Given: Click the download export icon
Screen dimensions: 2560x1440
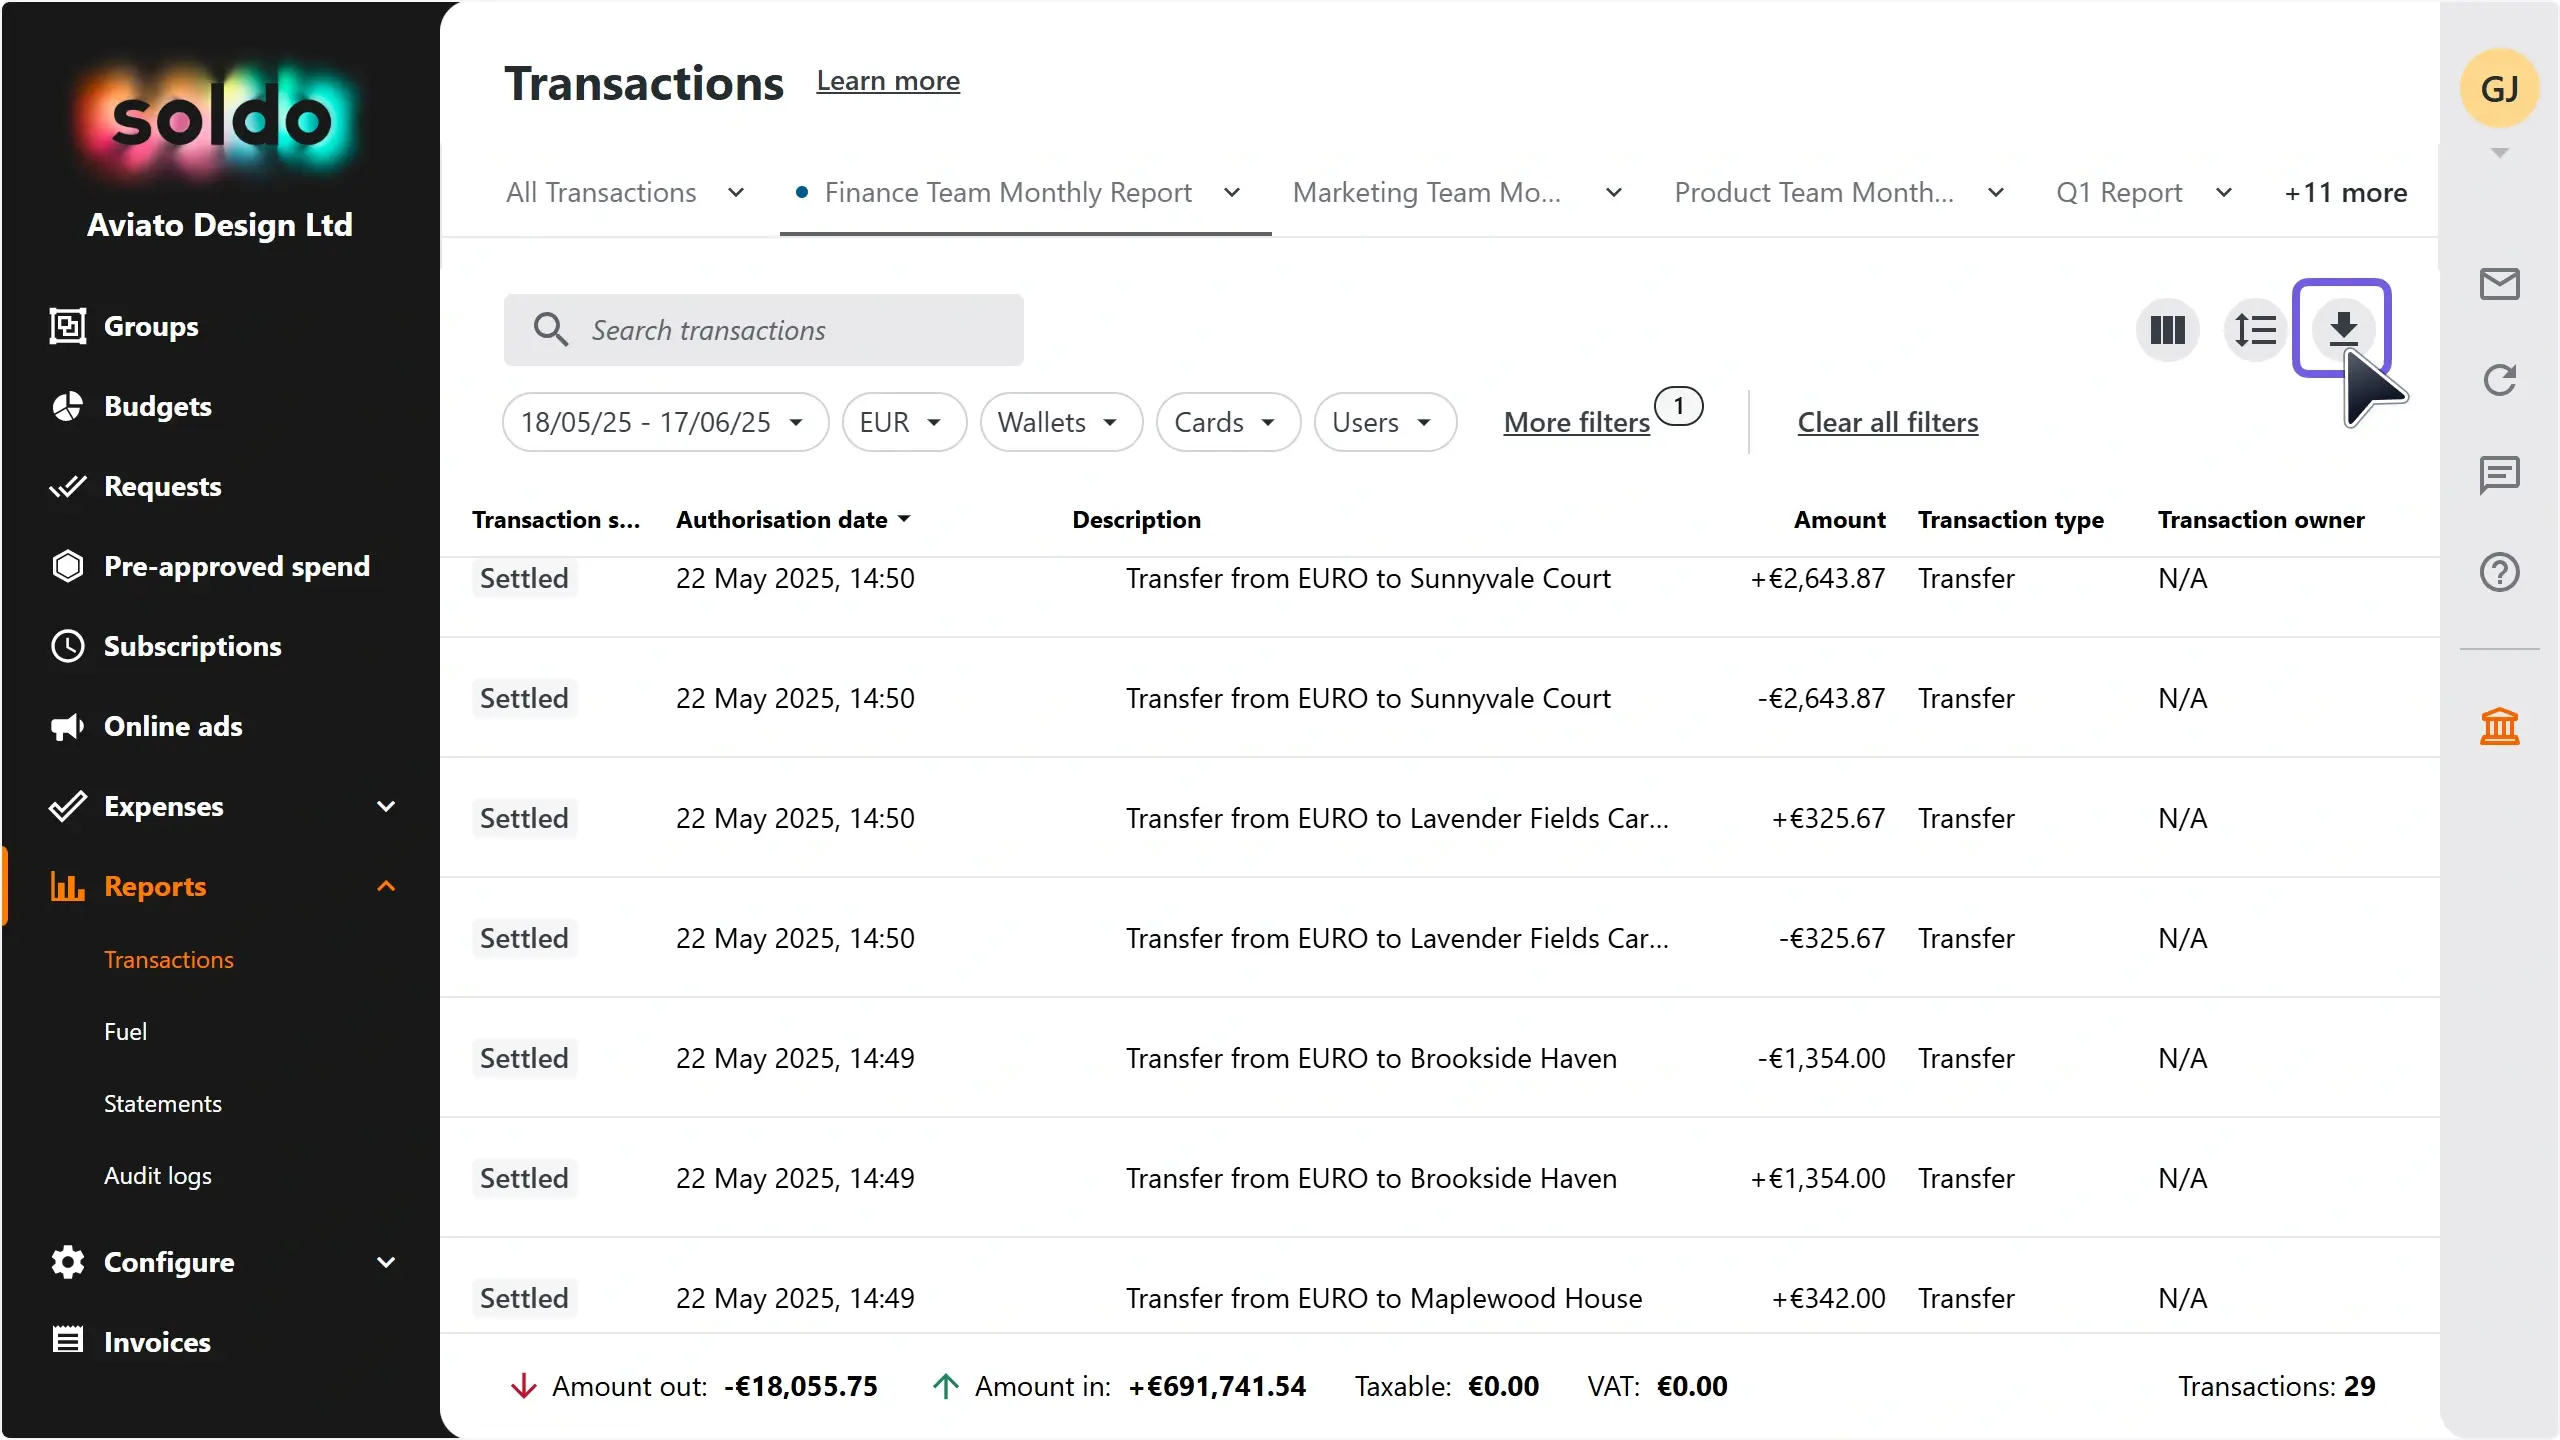Looking at the screenshot, I should coord(2342,329).
